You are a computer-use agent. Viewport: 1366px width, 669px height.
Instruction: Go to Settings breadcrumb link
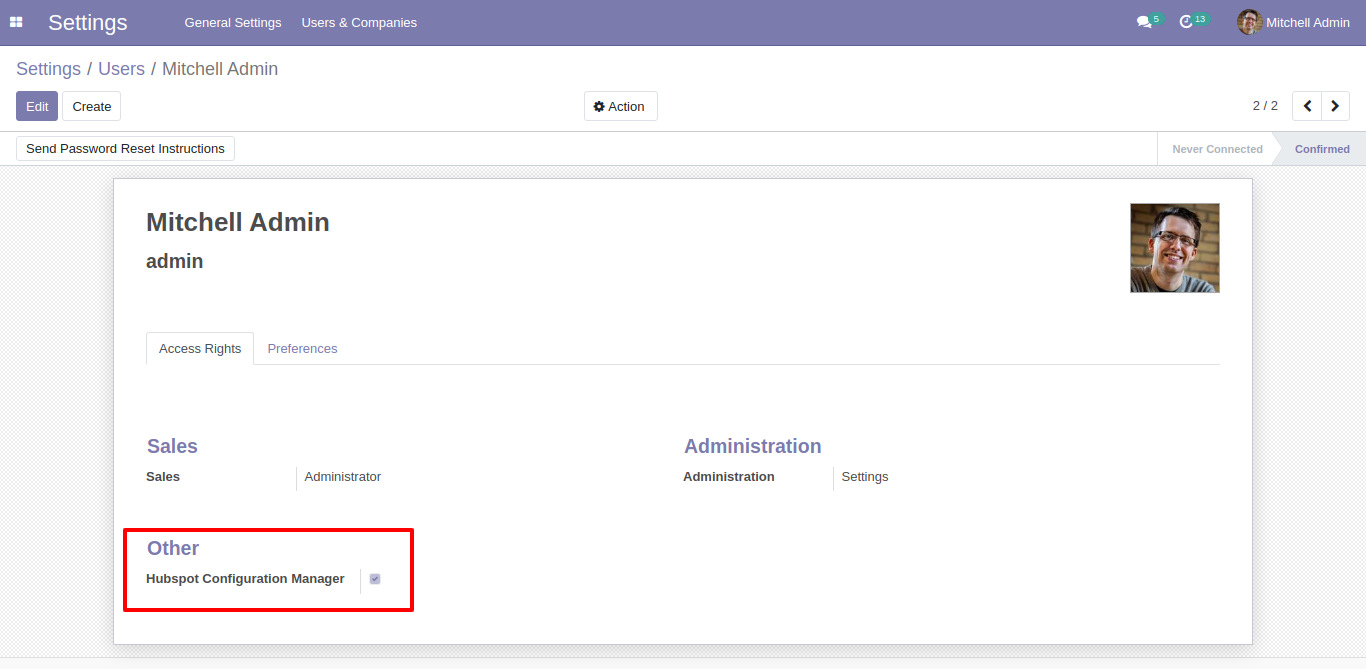[x=48, y=69]
